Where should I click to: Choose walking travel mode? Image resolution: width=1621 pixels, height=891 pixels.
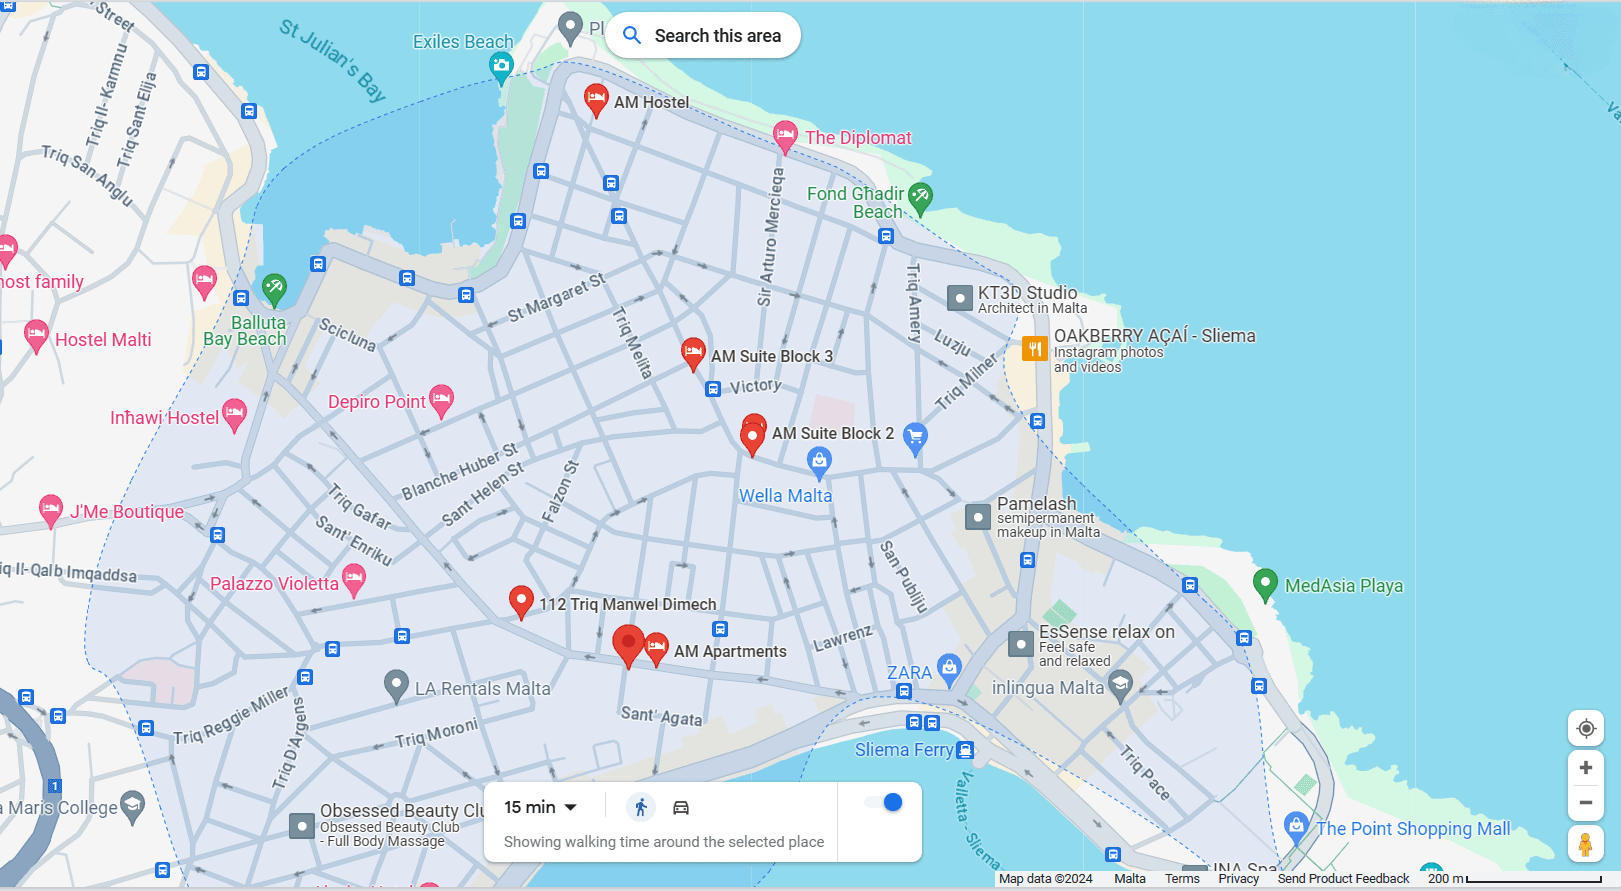coord(641,808)
